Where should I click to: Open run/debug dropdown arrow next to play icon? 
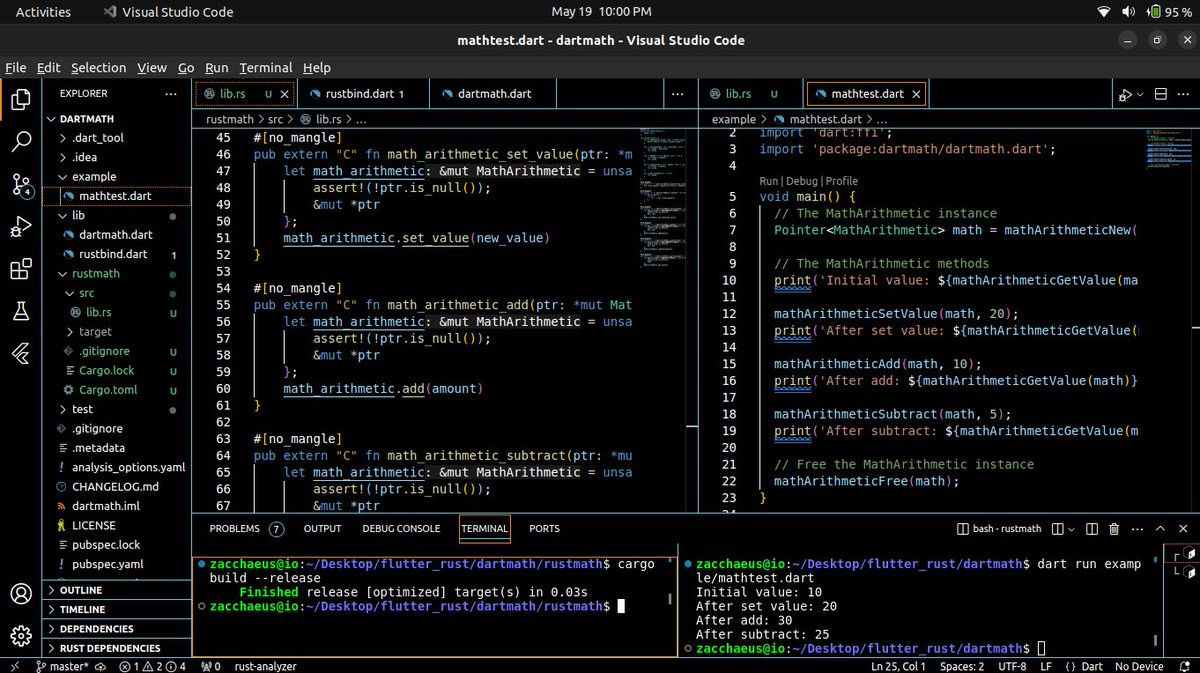point(1140,94)
